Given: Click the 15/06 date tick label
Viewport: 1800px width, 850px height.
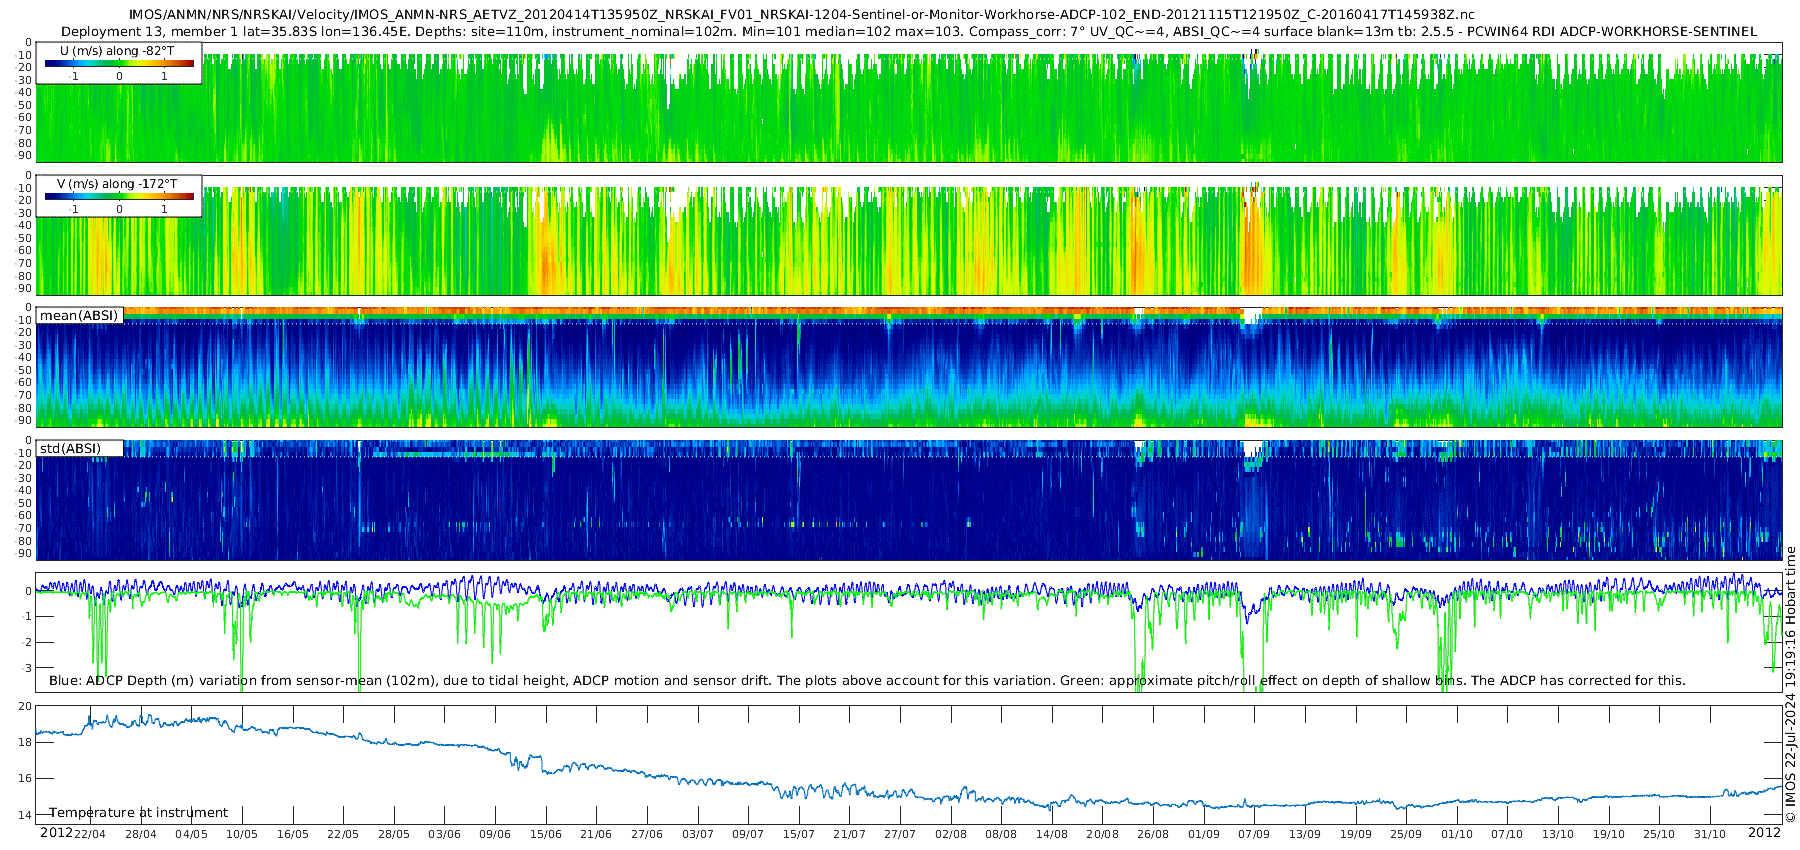Looking at the screenshot, I should pos(545,834).
